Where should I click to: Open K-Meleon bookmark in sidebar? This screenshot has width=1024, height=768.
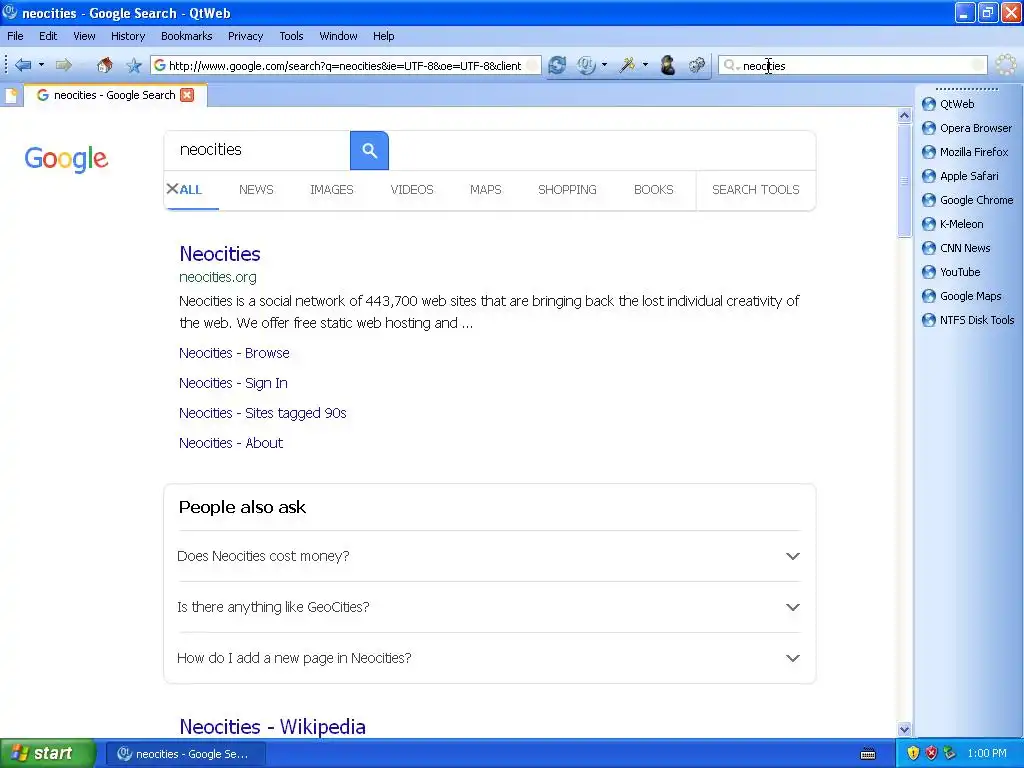coord(953,225)
